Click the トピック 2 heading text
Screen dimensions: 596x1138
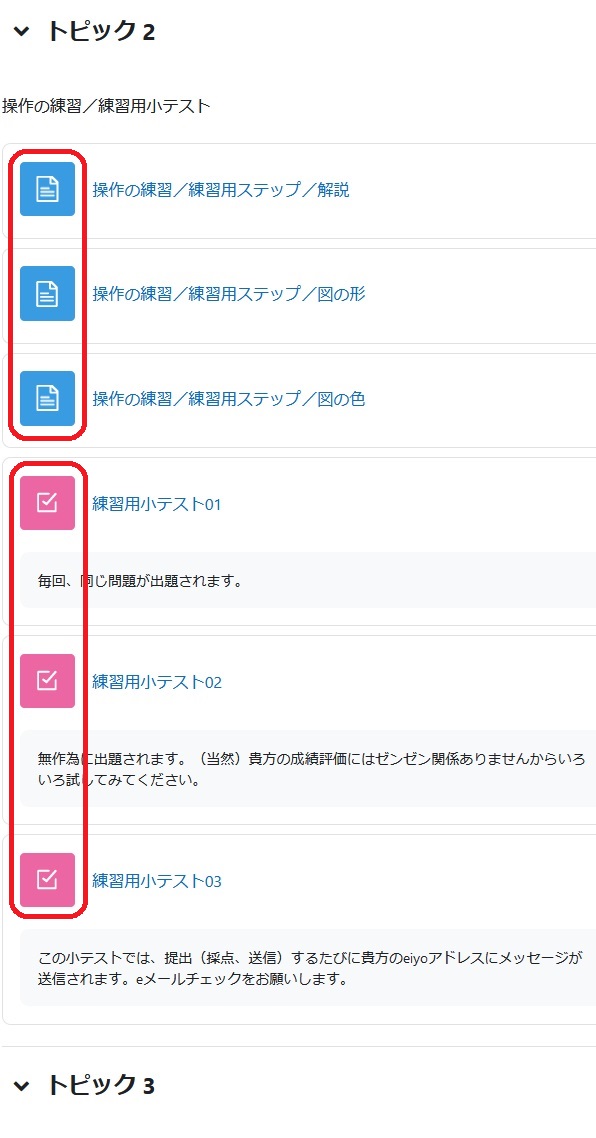100,31
